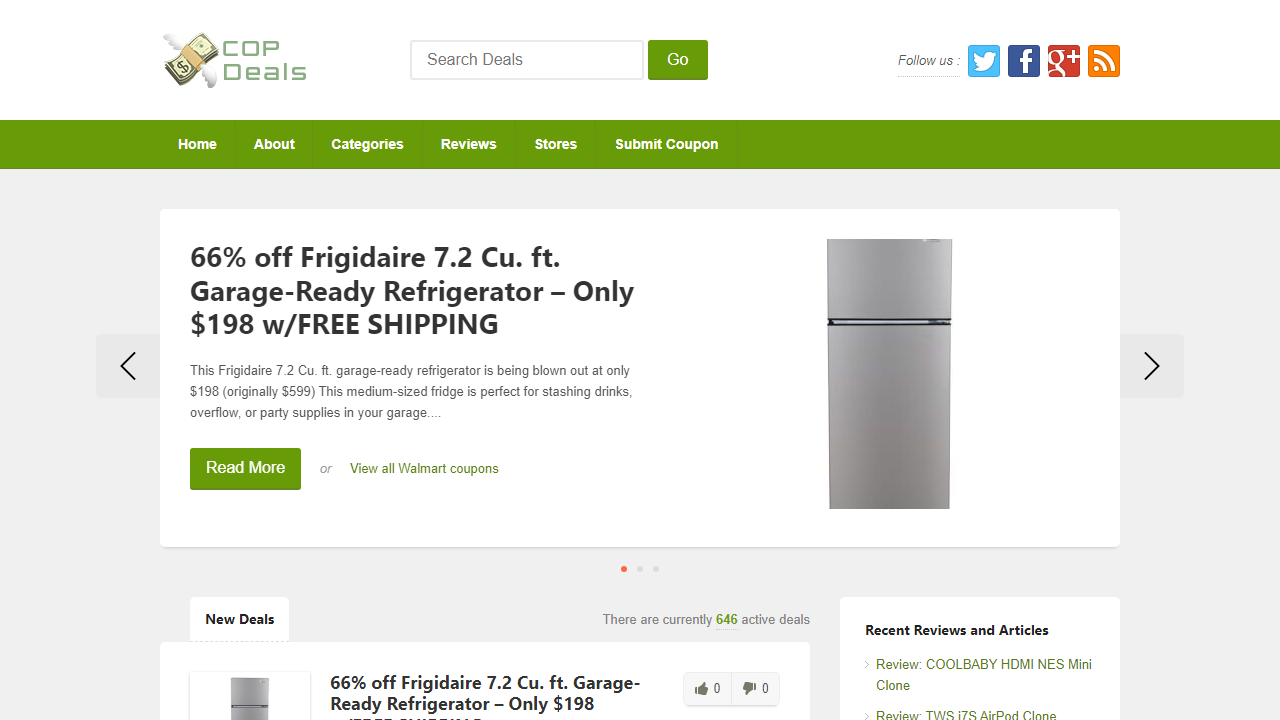Select the second carousel dot

[x=640, y=569]
